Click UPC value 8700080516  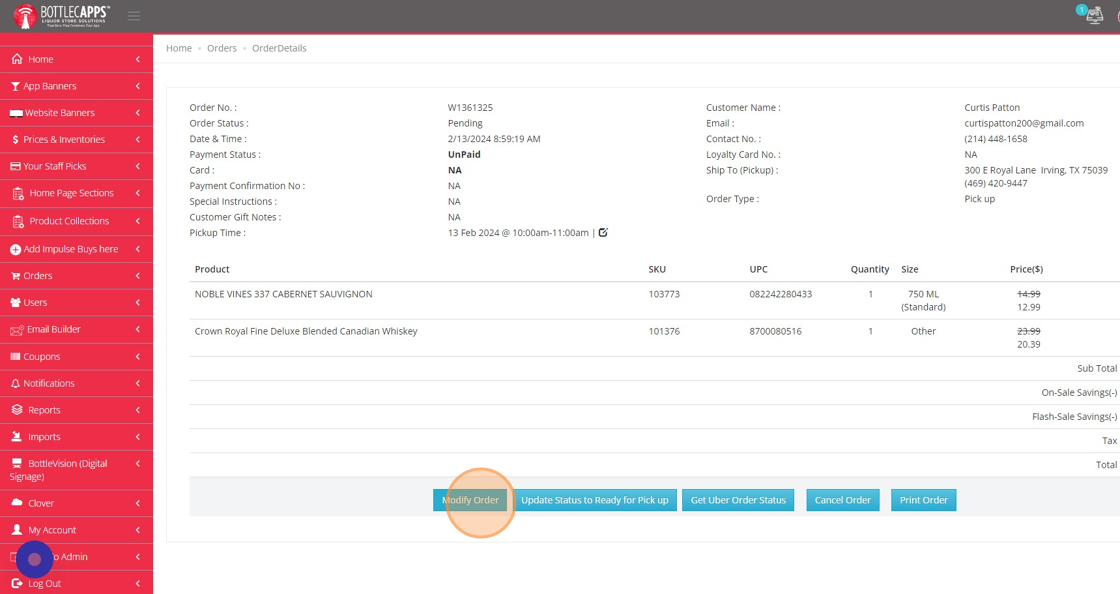click(775, 331)
